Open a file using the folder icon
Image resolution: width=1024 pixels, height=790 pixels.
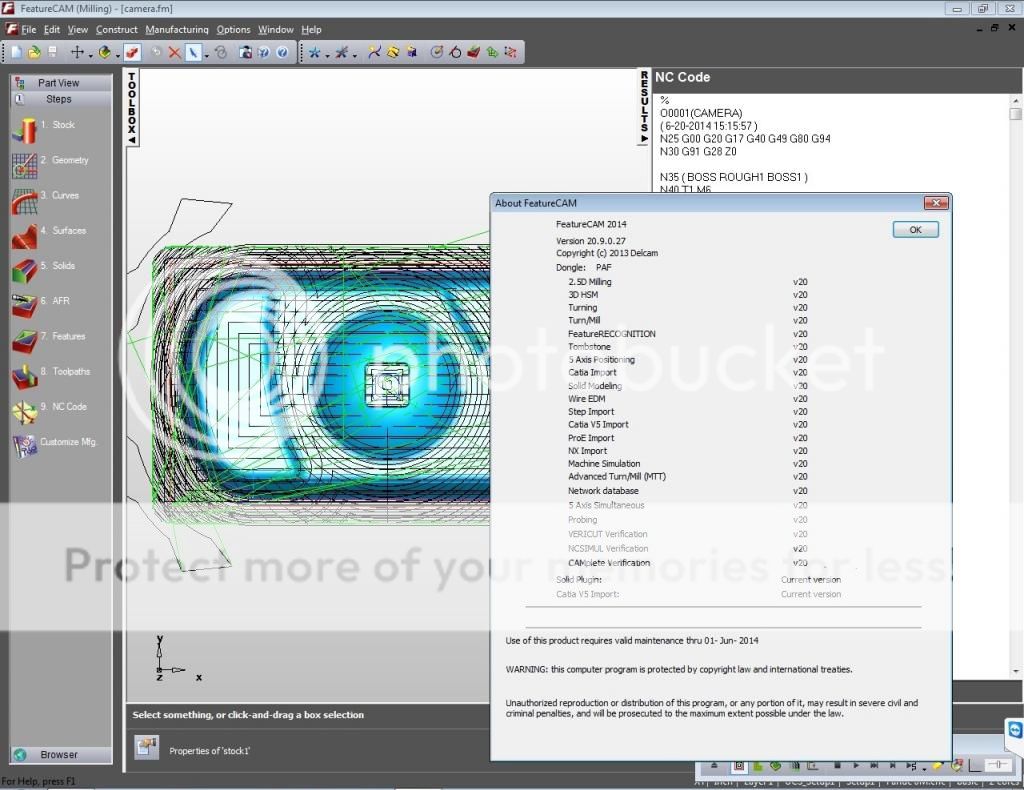34,52
